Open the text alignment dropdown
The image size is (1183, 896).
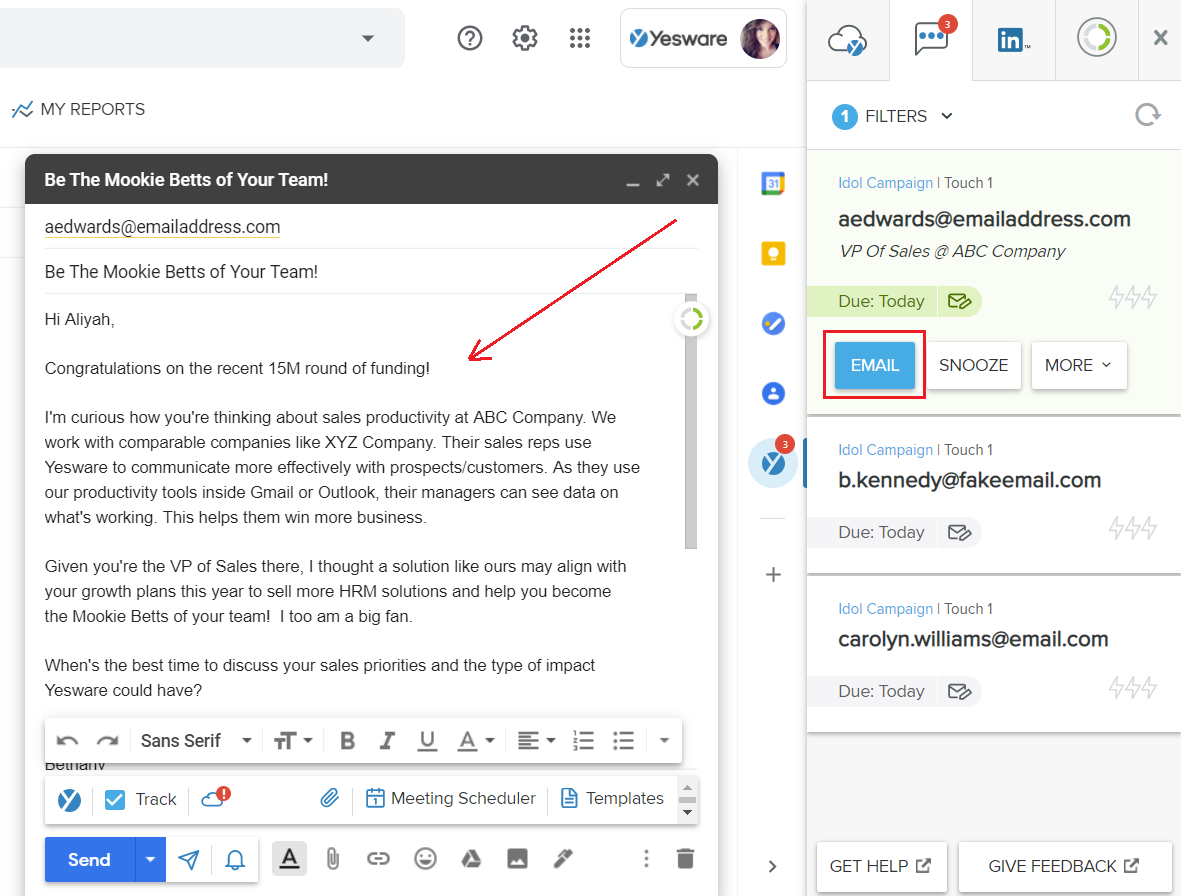pos(536,741)
